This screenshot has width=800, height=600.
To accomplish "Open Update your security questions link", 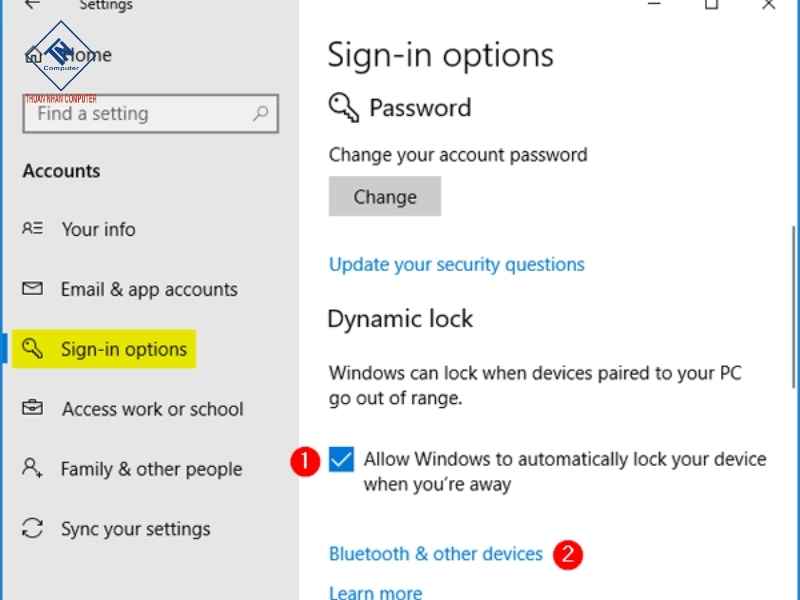I will pyautogui.click(x=456, y=265).
